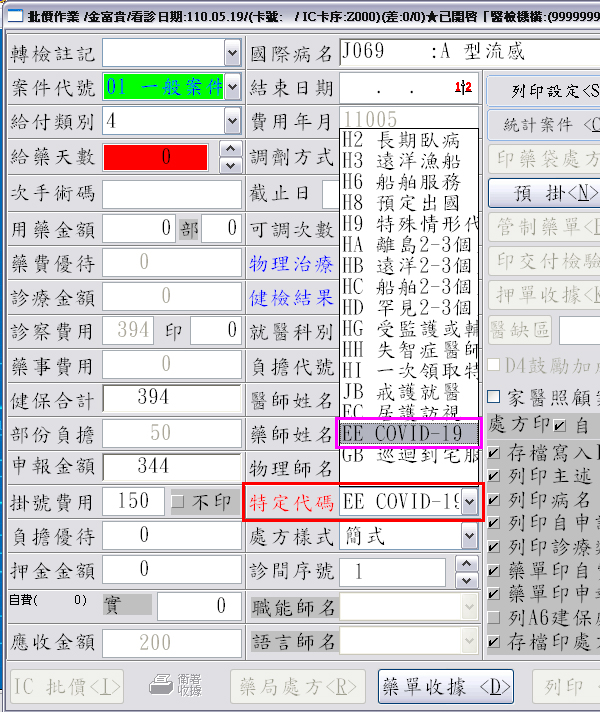Open the 處方樣式 dropdown

click(x=470, y=537)
